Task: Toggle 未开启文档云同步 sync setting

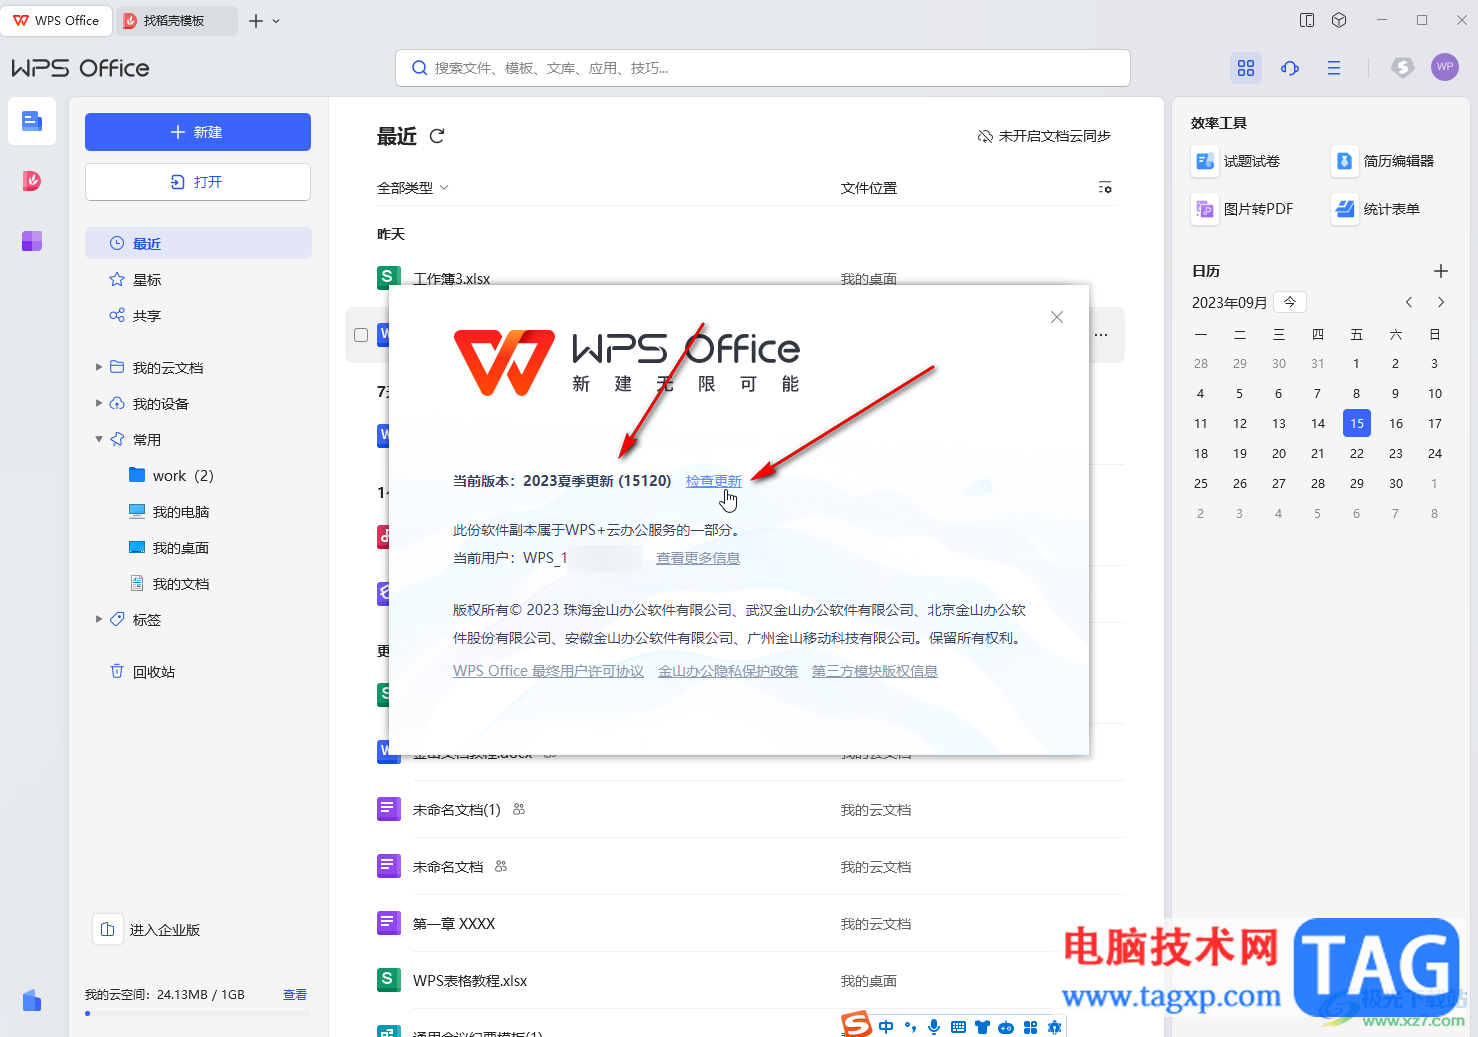Action: [1044, 136]
